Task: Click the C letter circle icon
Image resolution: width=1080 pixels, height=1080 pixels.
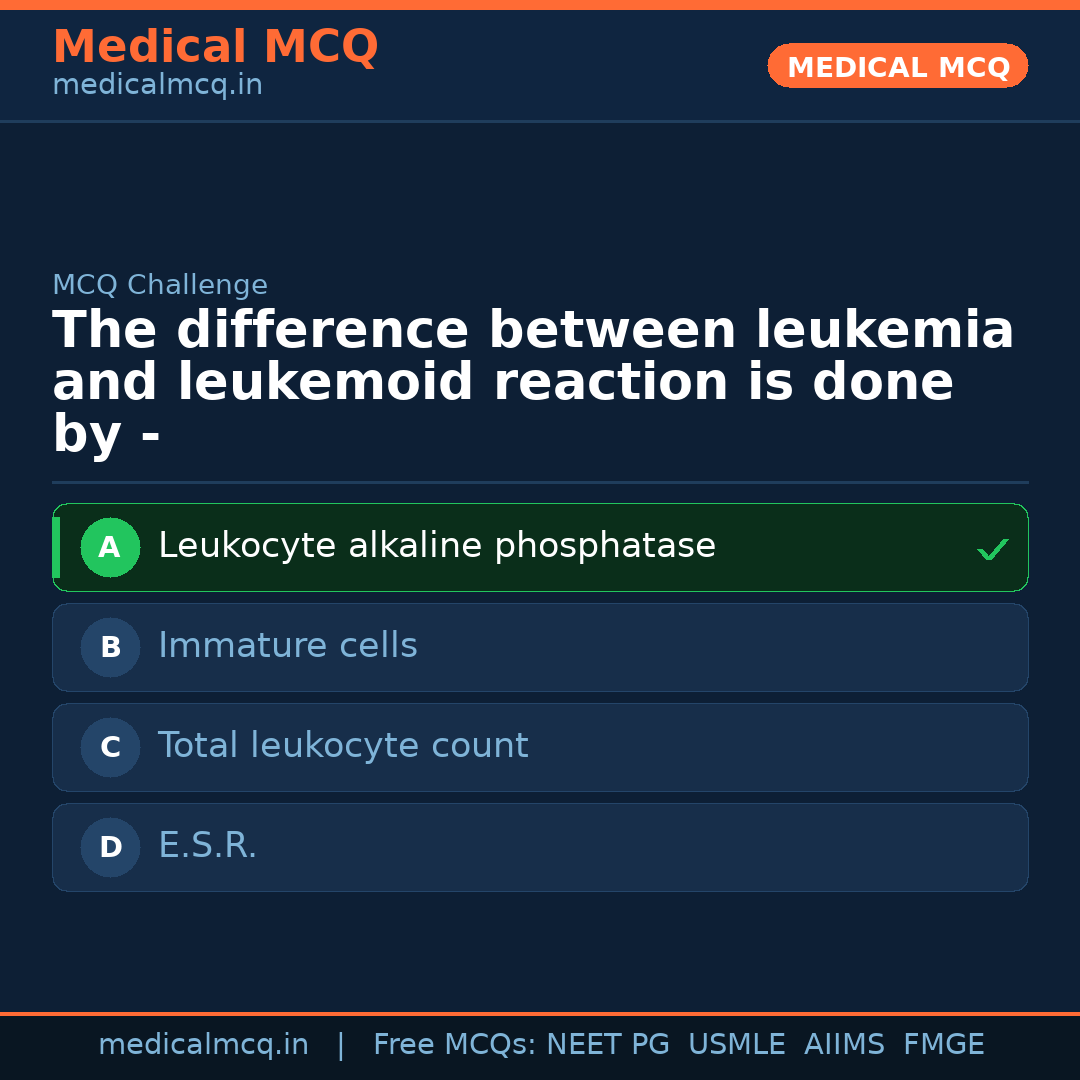Action: click(x=110, y=748)
